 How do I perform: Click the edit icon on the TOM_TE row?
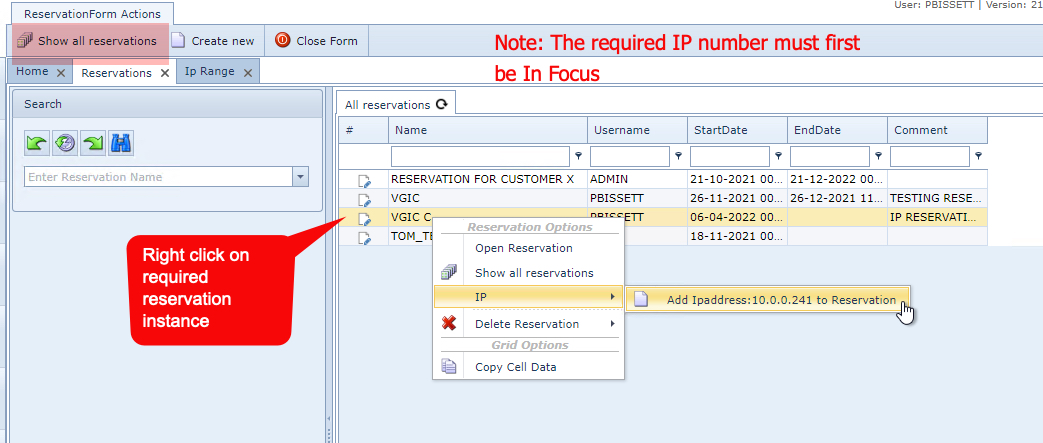(365, 237)
